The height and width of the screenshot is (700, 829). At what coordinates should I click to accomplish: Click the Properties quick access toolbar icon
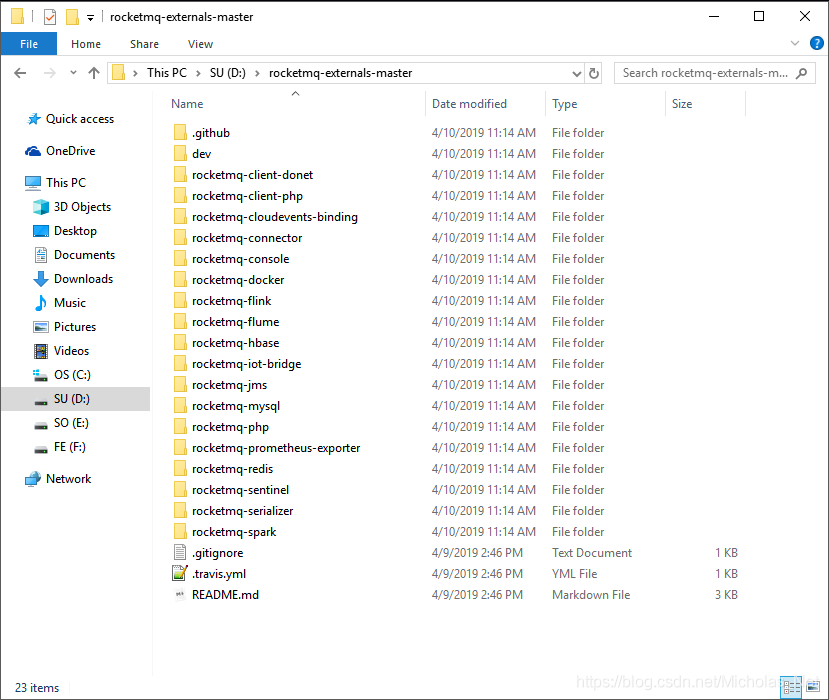pyautogui.click(x=50, y=17)
